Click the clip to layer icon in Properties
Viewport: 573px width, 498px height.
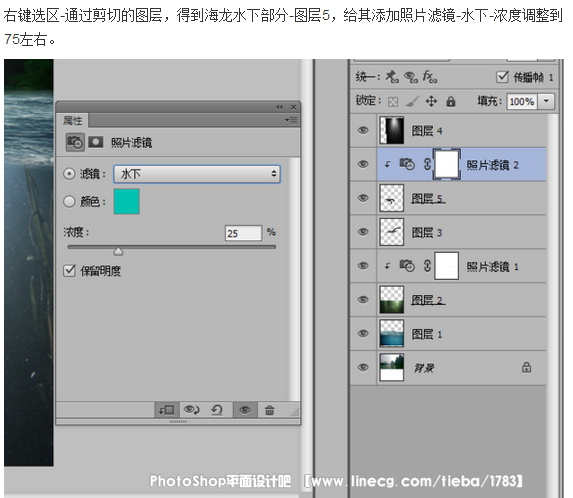[167, 410]
